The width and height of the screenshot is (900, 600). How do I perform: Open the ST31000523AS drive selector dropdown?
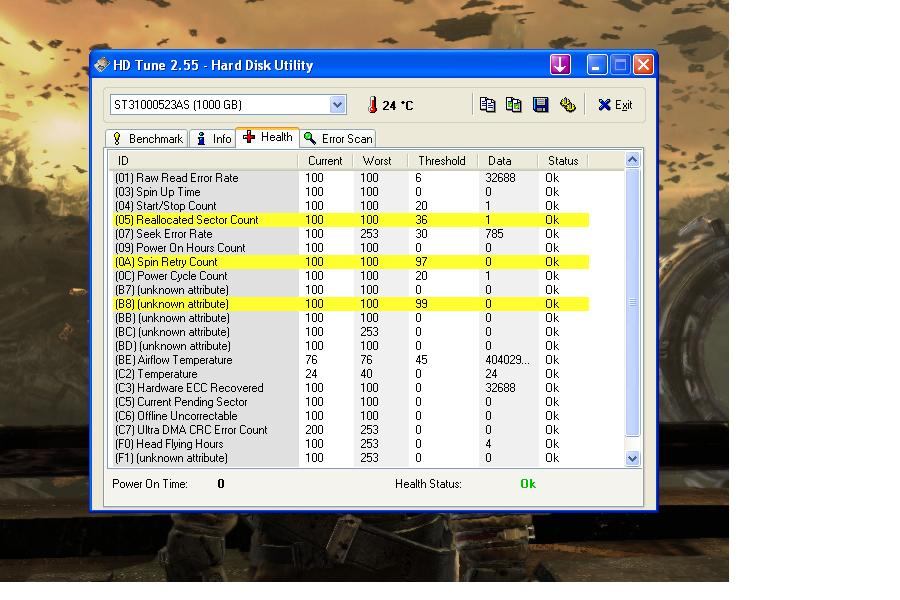338,104
